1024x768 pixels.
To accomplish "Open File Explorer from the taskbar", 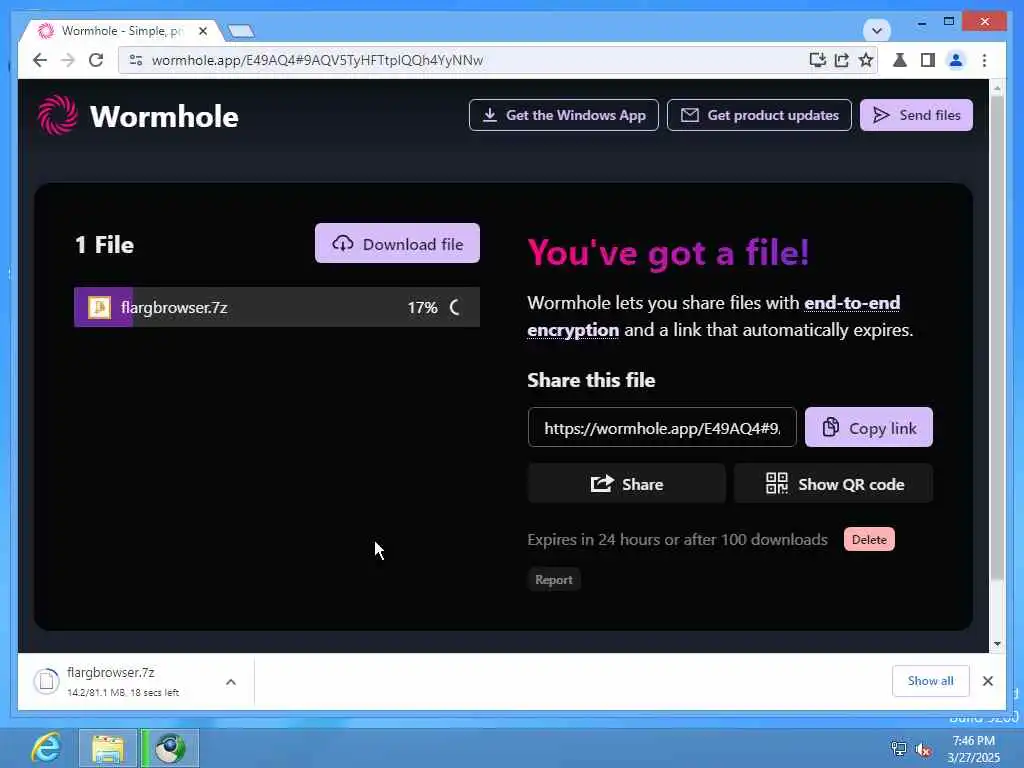I will (x=108, y=748).
